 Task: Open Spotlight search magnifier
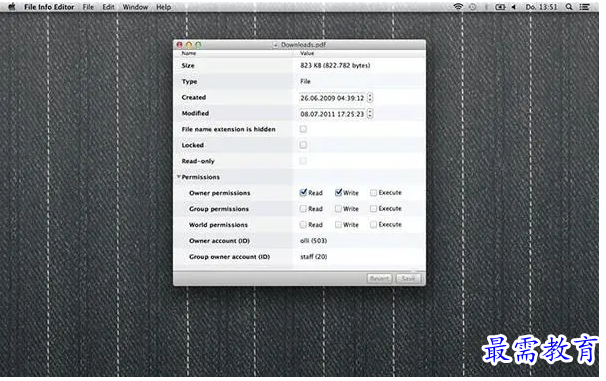tap(569, 7)
